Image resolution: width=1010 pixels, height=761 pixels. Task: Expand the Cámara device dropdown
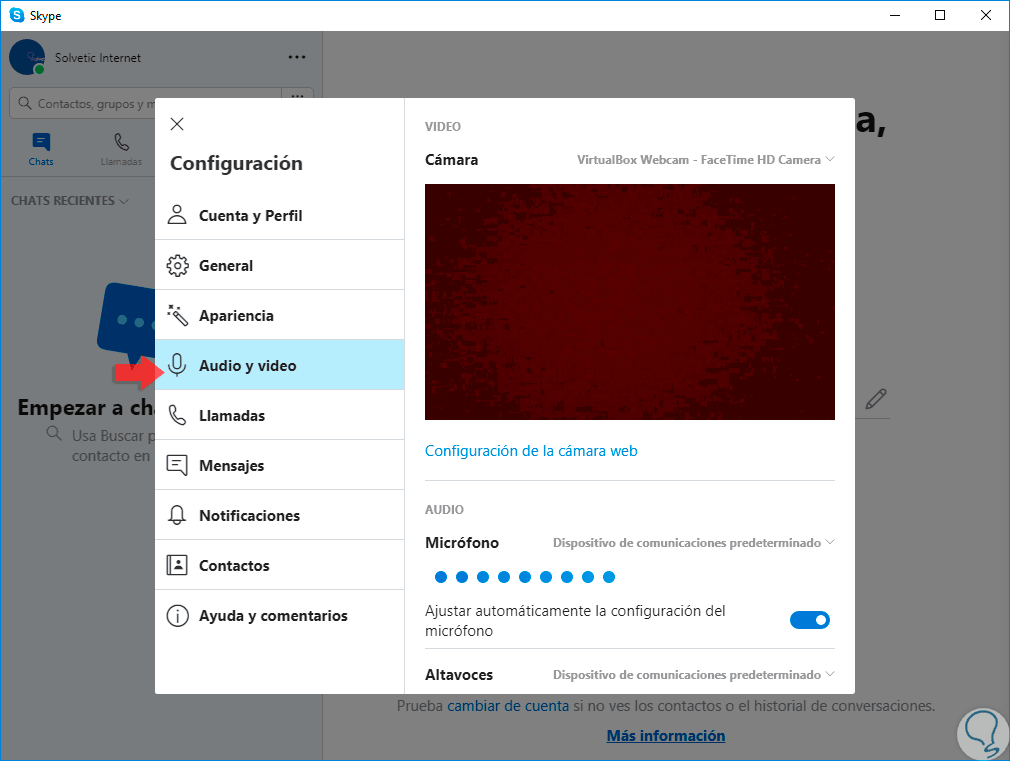point(705,159)
